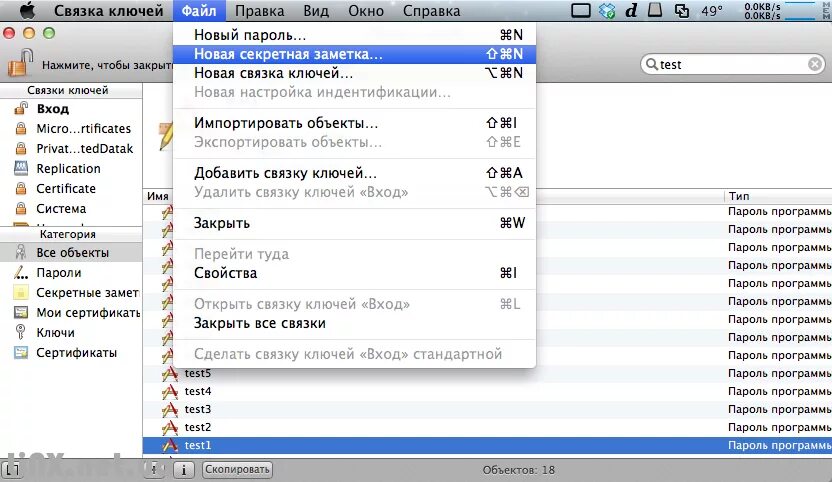The width and height of the screenshot is (832, 482).
Task: Choose Новая связка ключей… menu item
Action: pos(354,73)
